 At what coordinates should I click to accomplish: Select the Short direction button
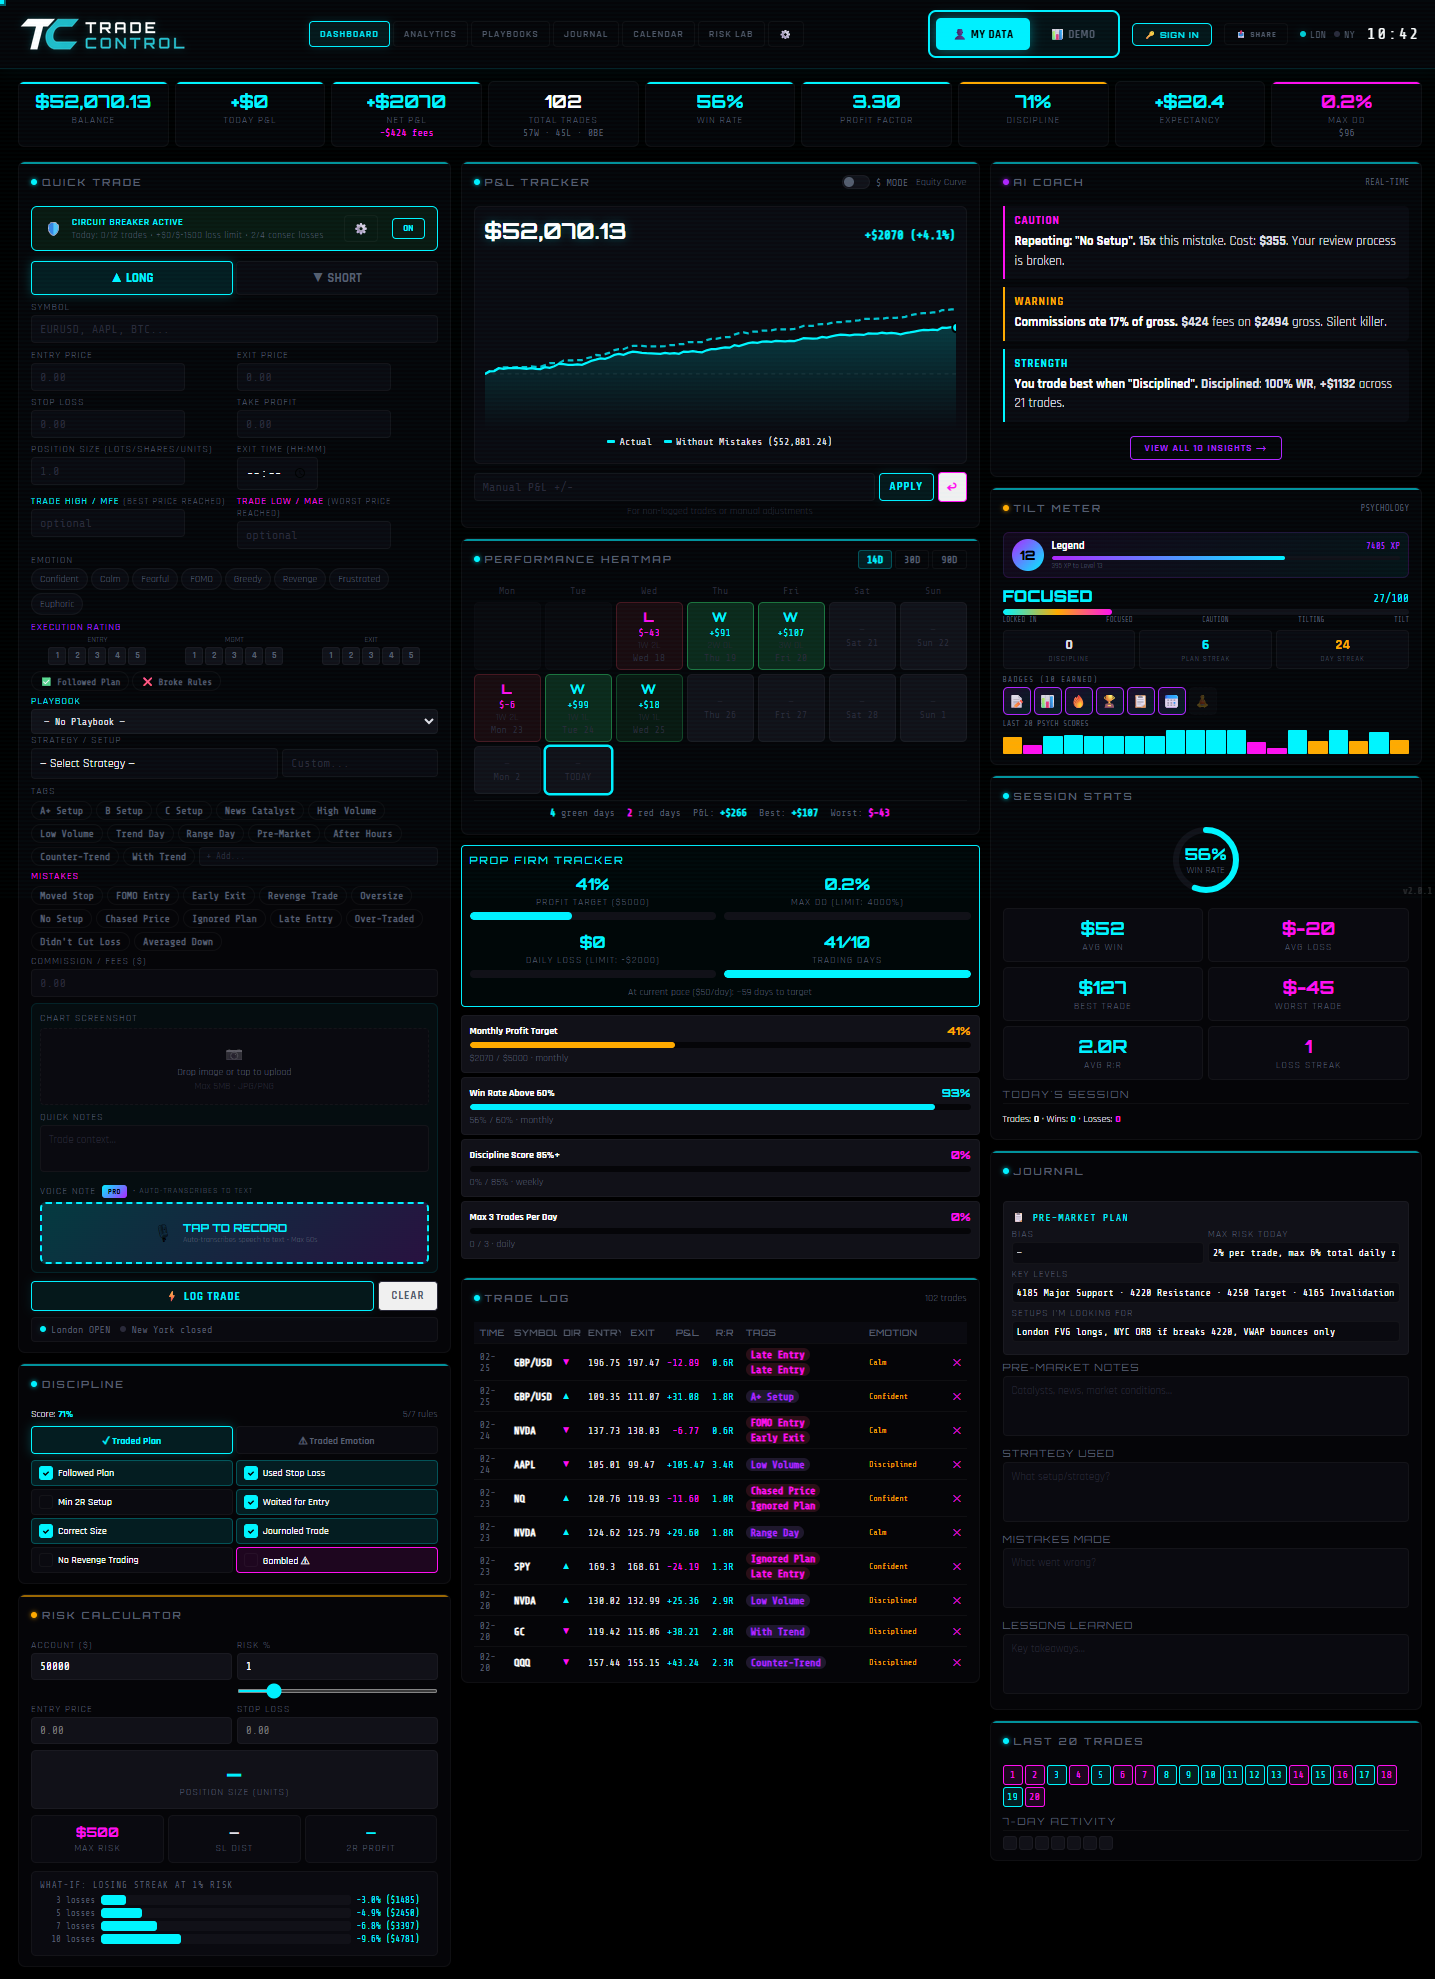coord(337,278)
